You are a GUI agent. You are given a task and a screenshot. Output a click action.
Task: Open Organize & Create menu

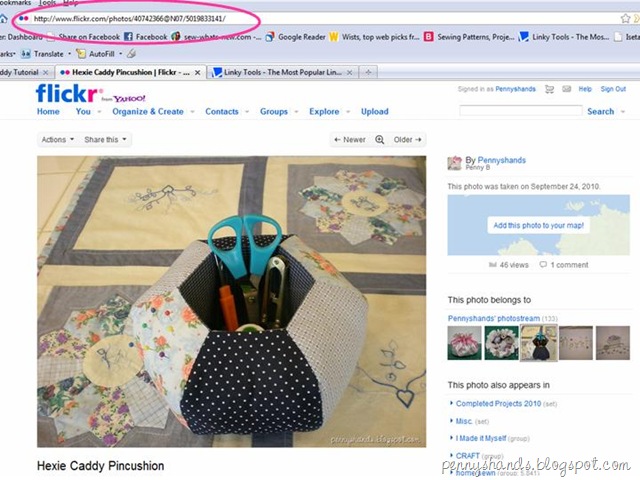pos(148,111)
